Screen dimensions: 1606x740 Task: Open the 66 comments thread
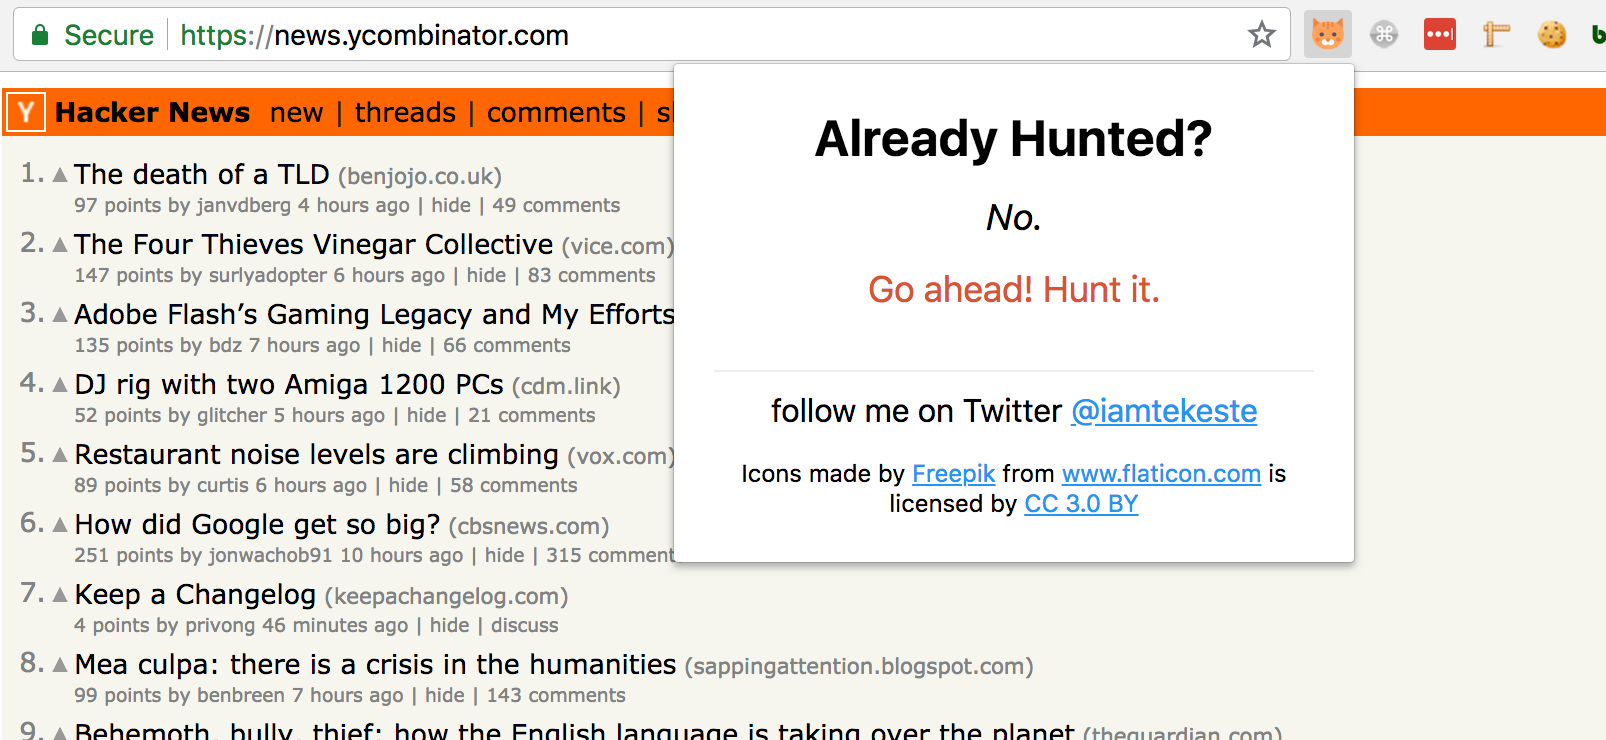pos(507,345)
